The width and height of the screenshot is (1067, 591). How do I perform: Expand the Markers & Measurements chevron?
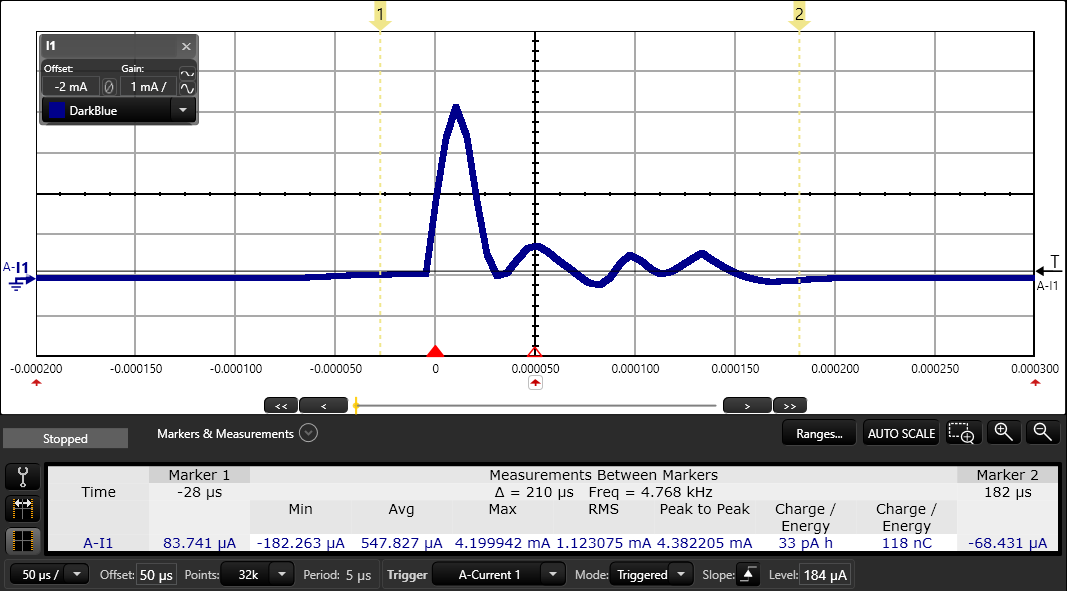308,434
